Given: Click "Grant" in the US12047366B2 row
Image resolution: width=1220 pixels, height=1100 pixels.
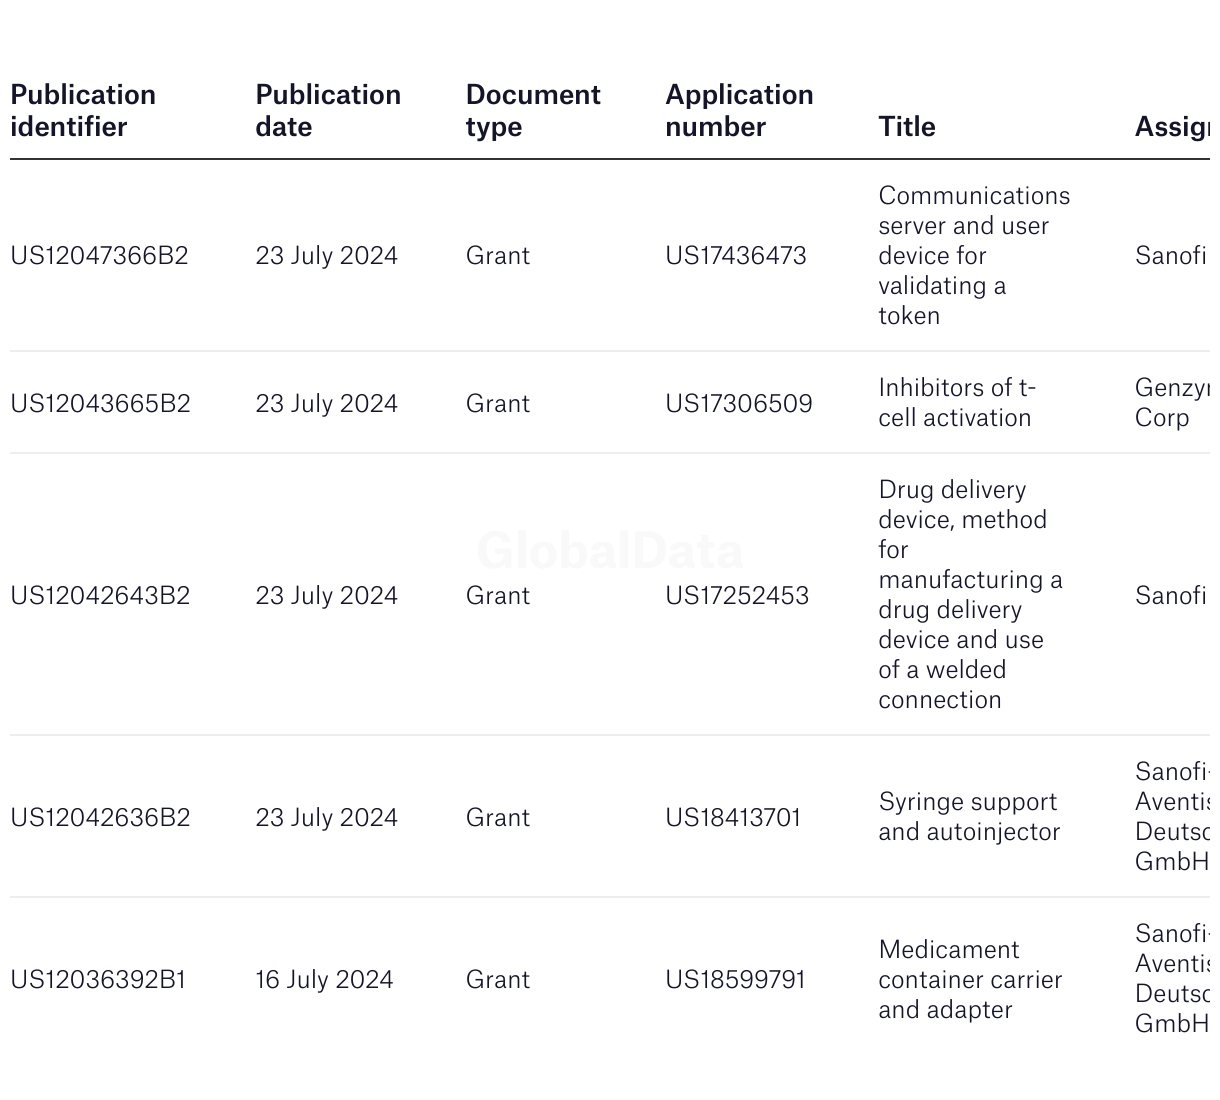Looking at the screenshot, I should [498, 256].
